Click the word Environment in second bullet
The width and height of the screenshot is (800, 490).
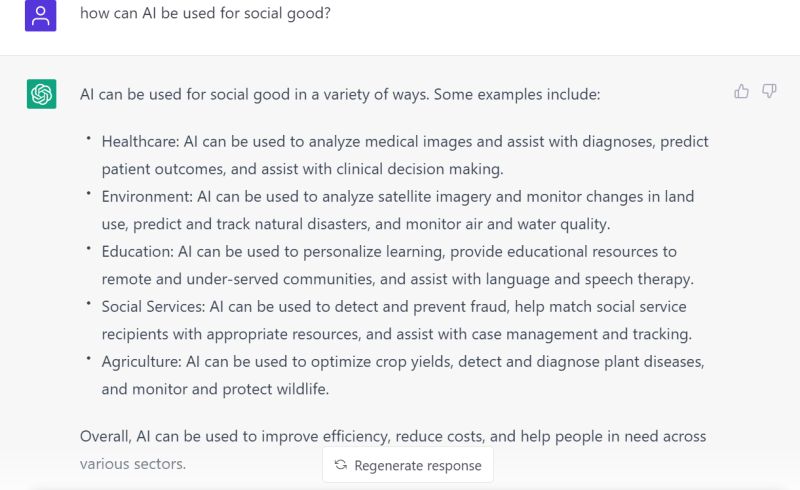(146, 197)
